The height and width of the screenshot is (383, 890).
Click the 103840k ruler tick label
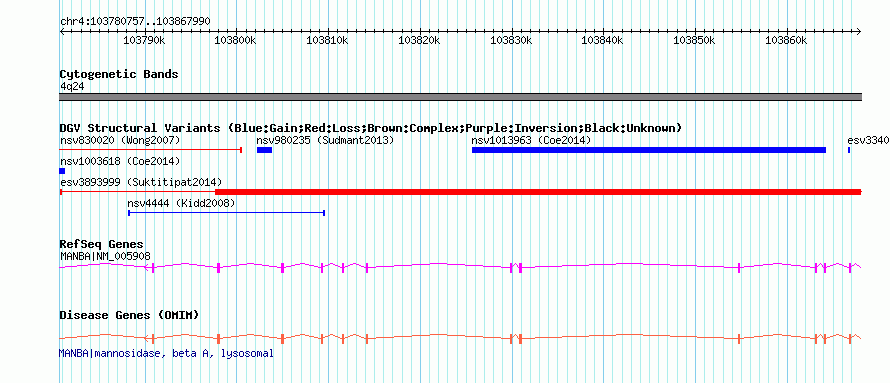[603, 40]
